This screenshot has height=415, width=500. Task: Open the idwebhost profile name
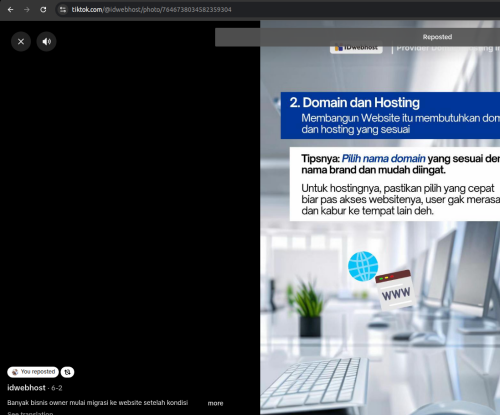click(x=26, y=388)
